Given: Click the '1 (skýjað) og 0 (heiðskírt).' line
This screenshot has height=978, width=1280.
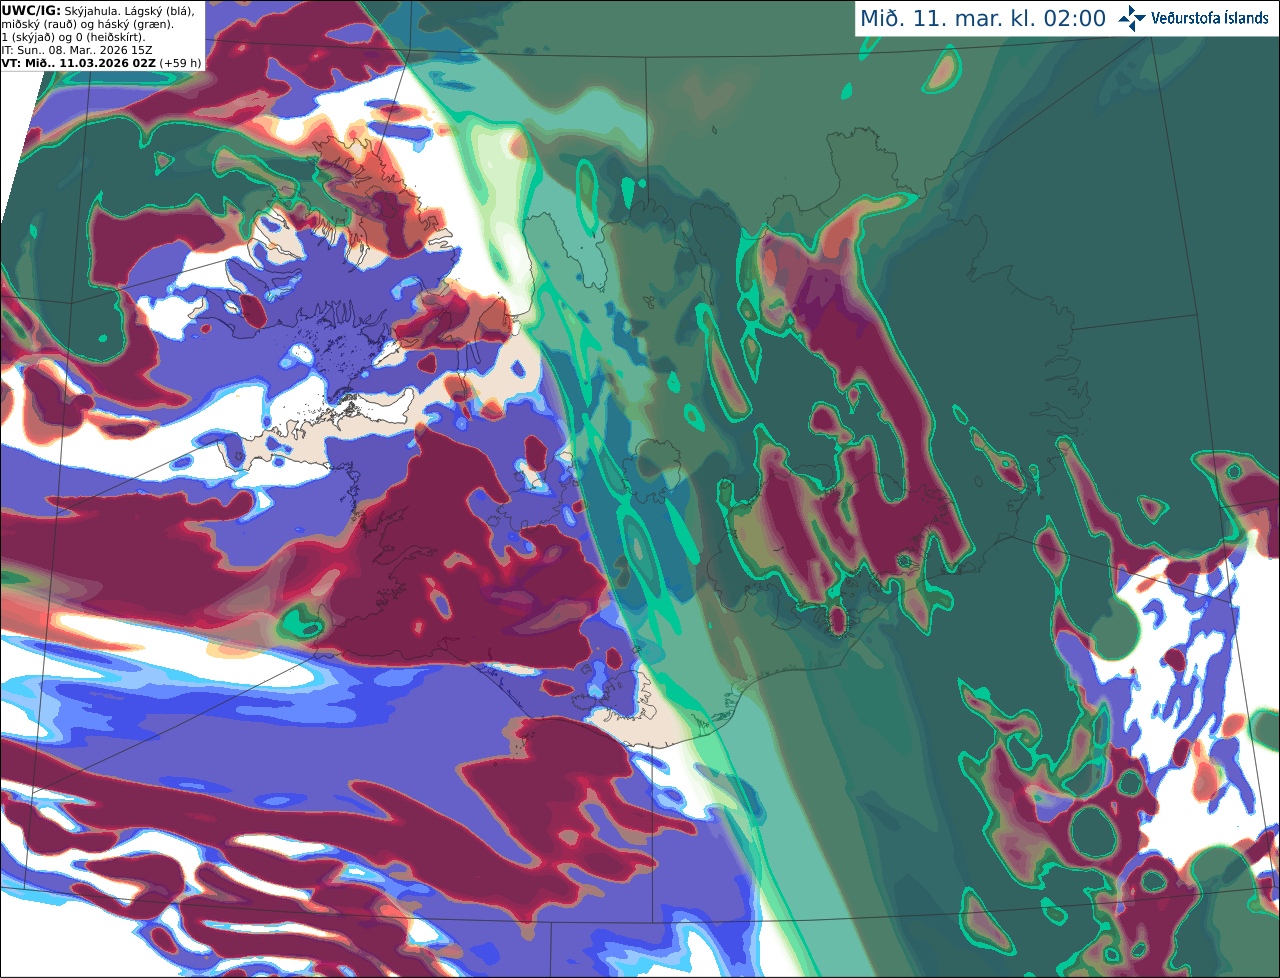Looking at the screenshot, I should 74,37.
